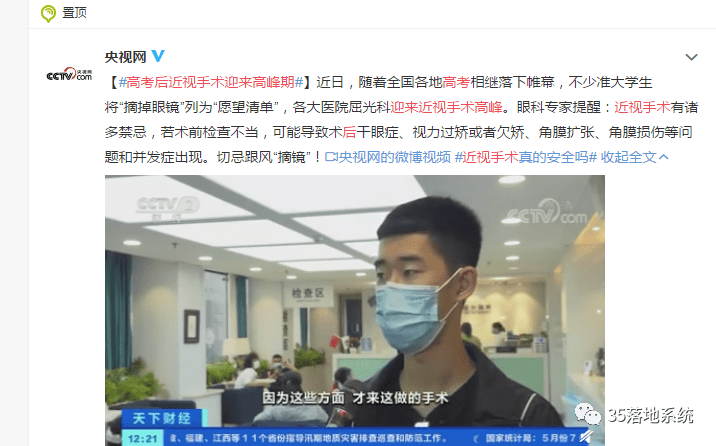Screen dimensions: 716x446
Task: Open the 迎来近视手术高峰 highlighted link
Action: (446, 107)
